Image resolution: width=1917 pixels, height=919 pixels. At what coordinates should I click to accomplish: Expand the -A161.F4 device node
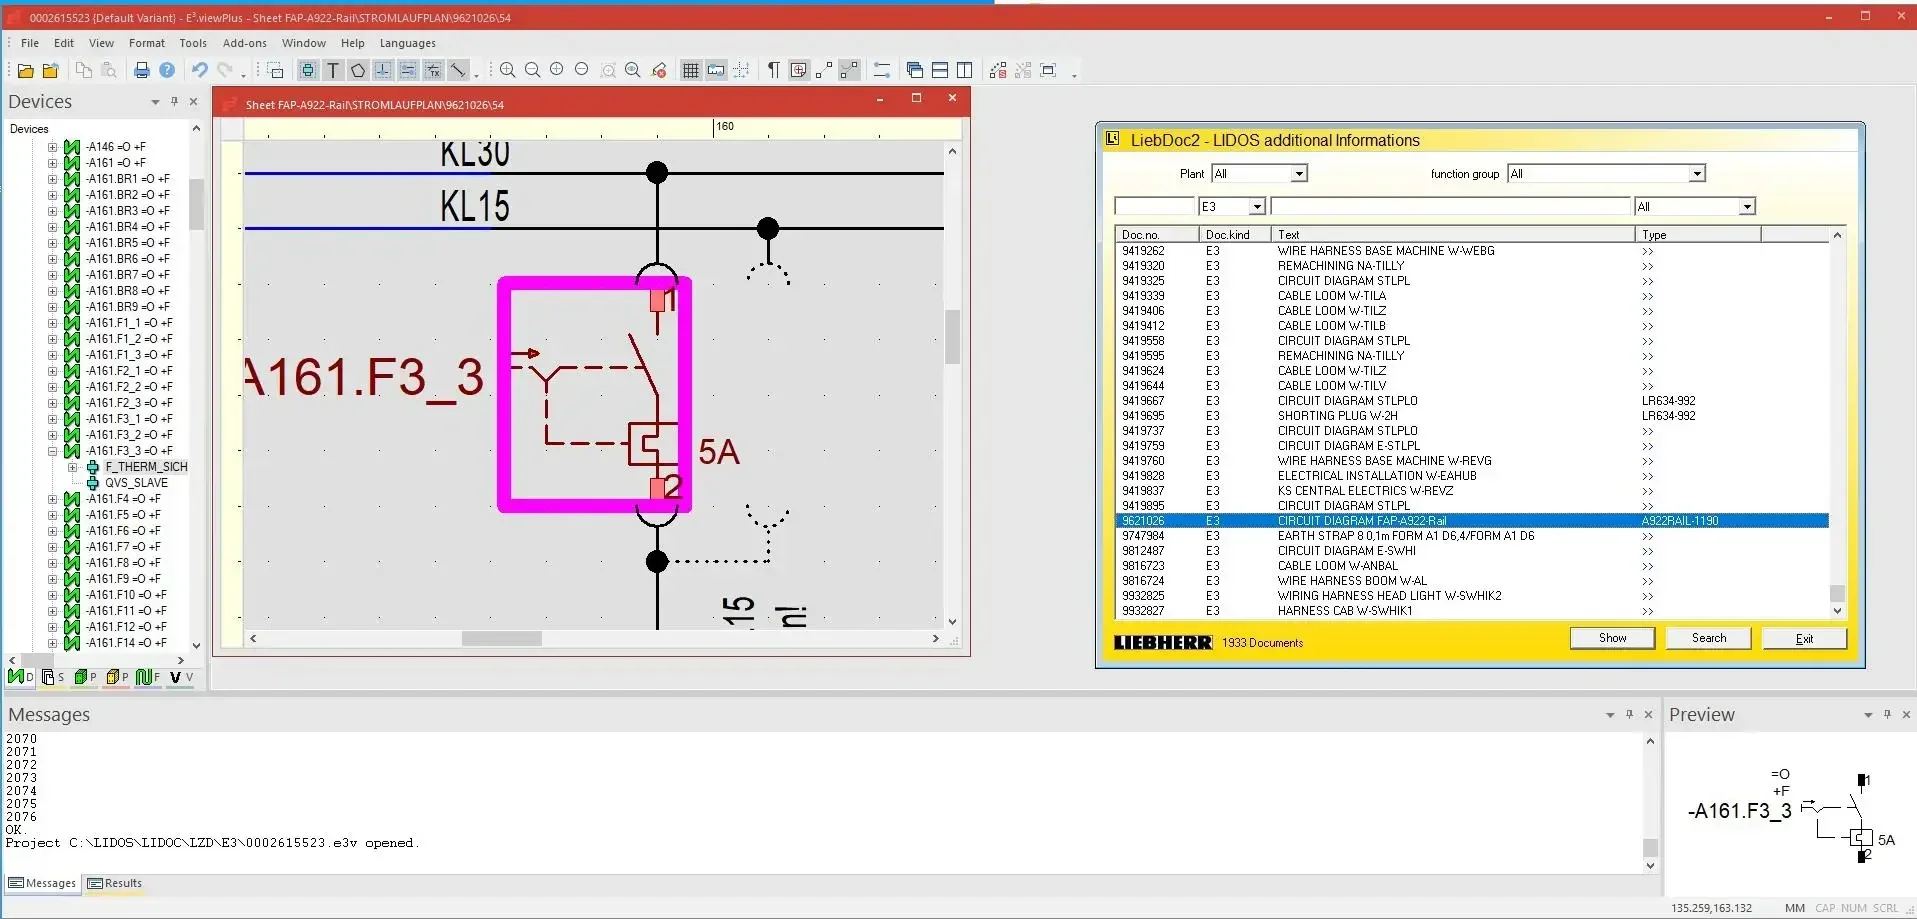52,499
